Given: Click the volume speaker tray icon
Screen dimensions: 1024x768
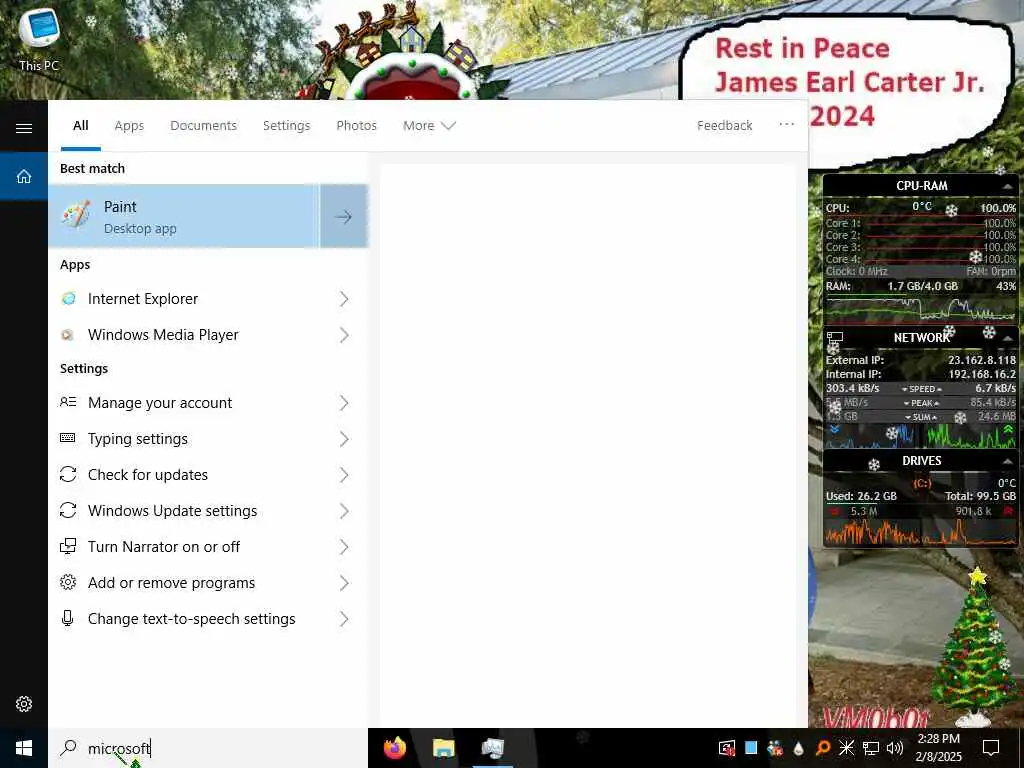Looking at the screenshot, I should click(895, 748).
